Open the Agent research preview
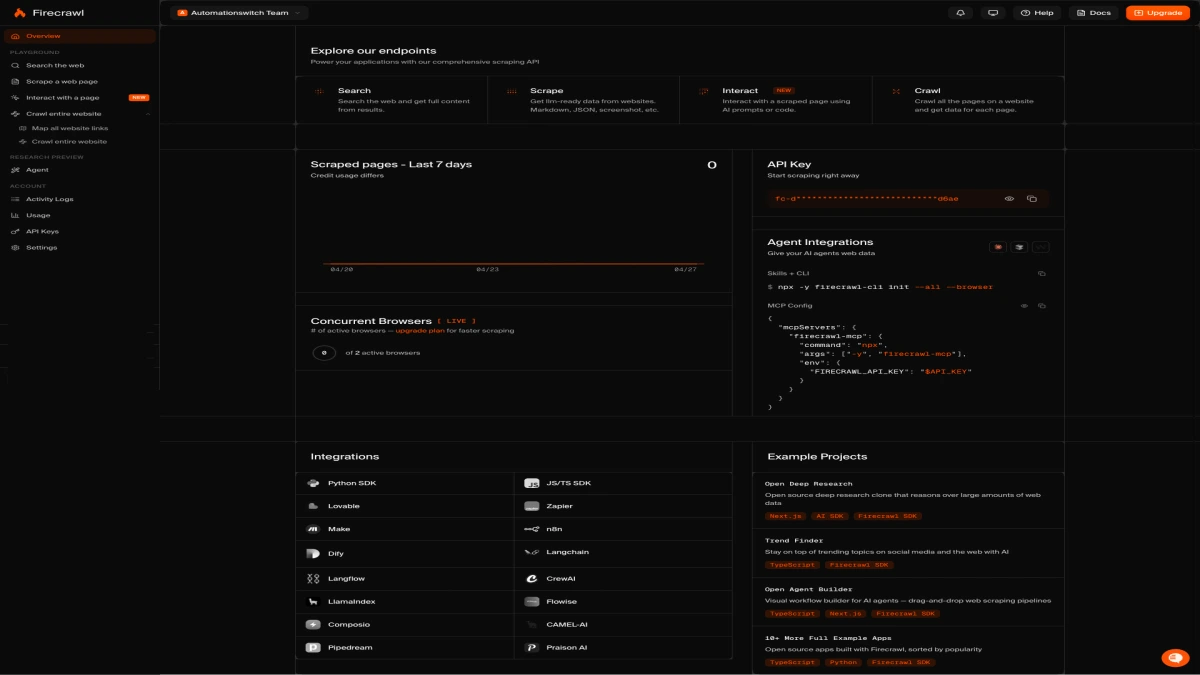Viewport: 1200px width, 675px height. (x=40, y=170)
